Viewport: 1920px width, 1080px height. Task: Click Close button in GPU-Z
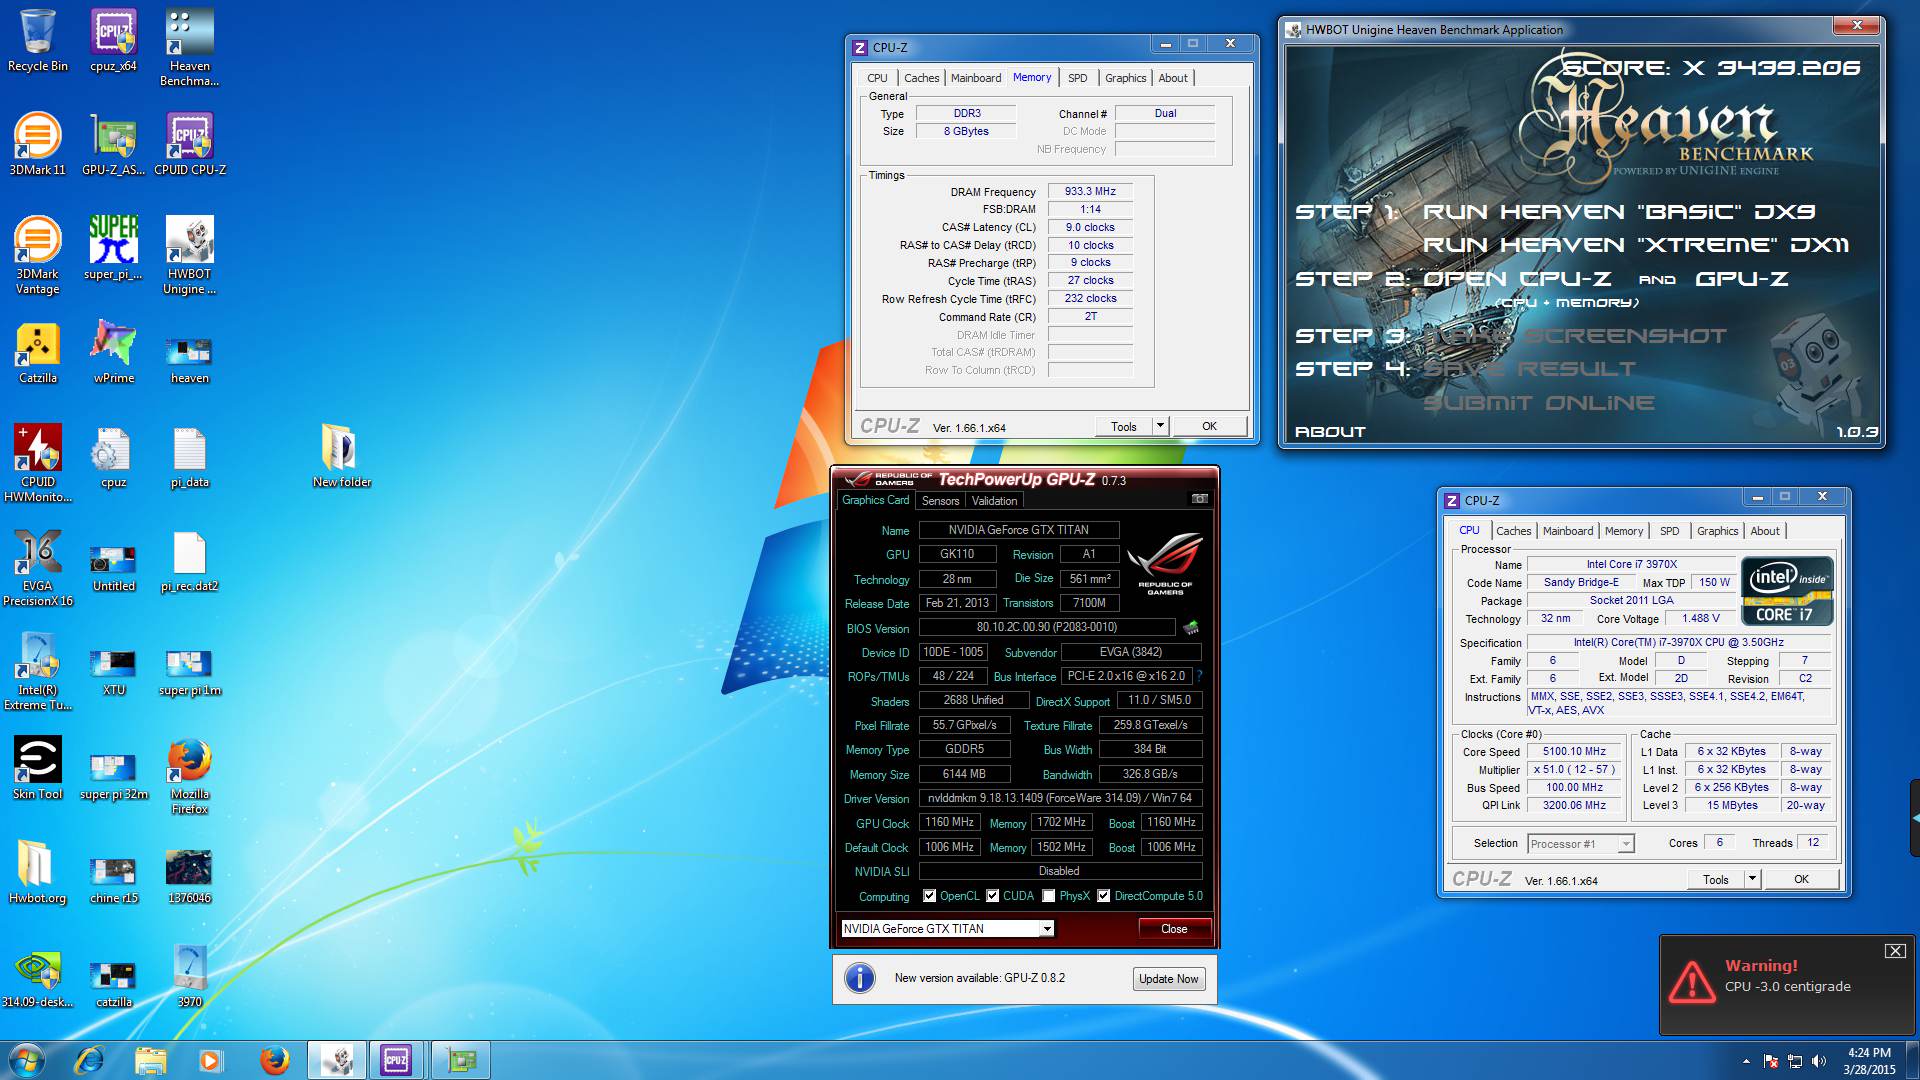(1174, 929)
